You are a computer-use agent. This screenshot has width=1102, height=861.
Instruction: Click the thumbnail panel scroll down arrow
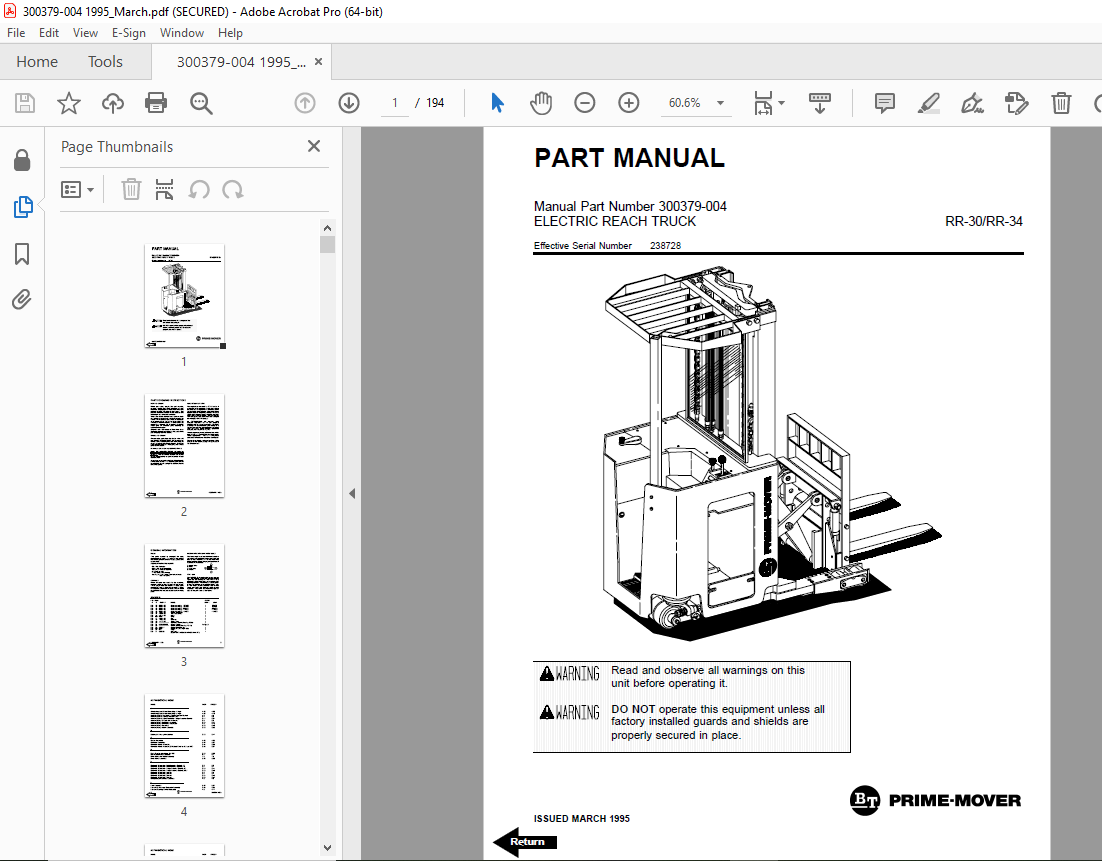coord(328,848)
